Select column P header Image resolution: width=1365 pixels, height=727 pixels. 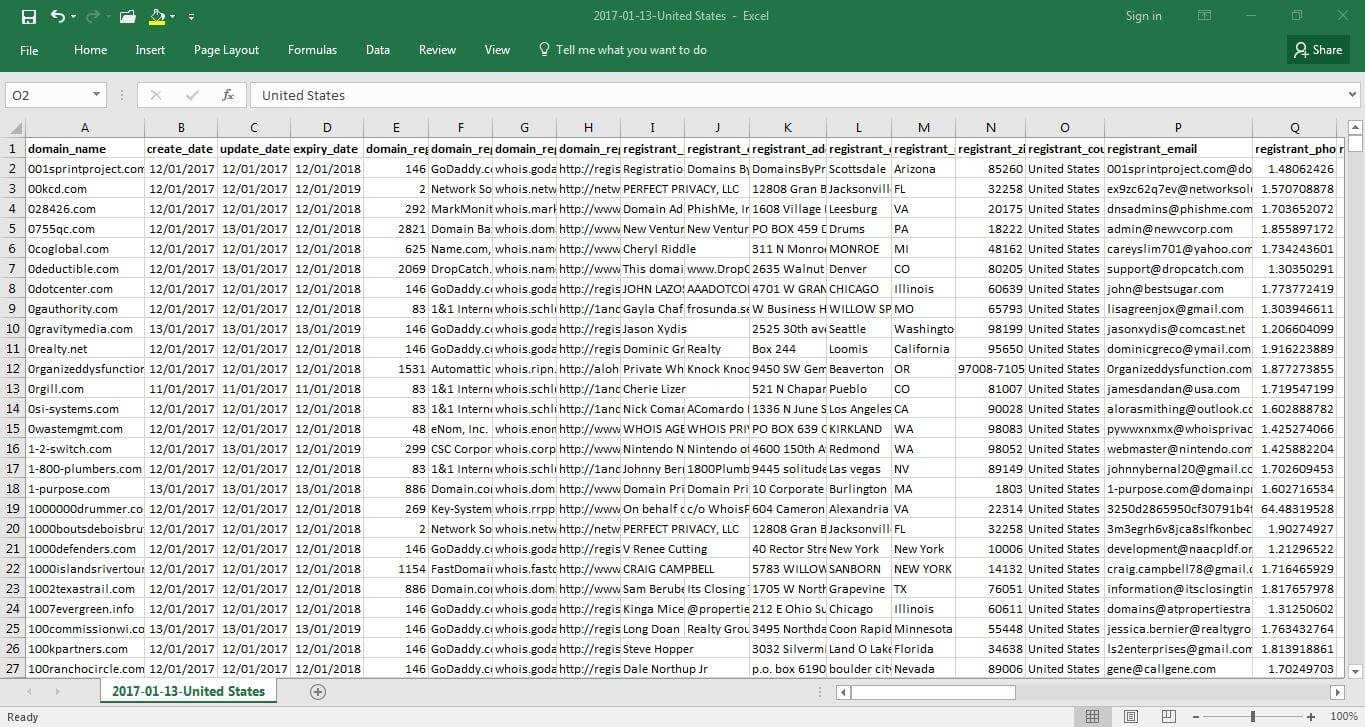click(x=1178, y=128)
